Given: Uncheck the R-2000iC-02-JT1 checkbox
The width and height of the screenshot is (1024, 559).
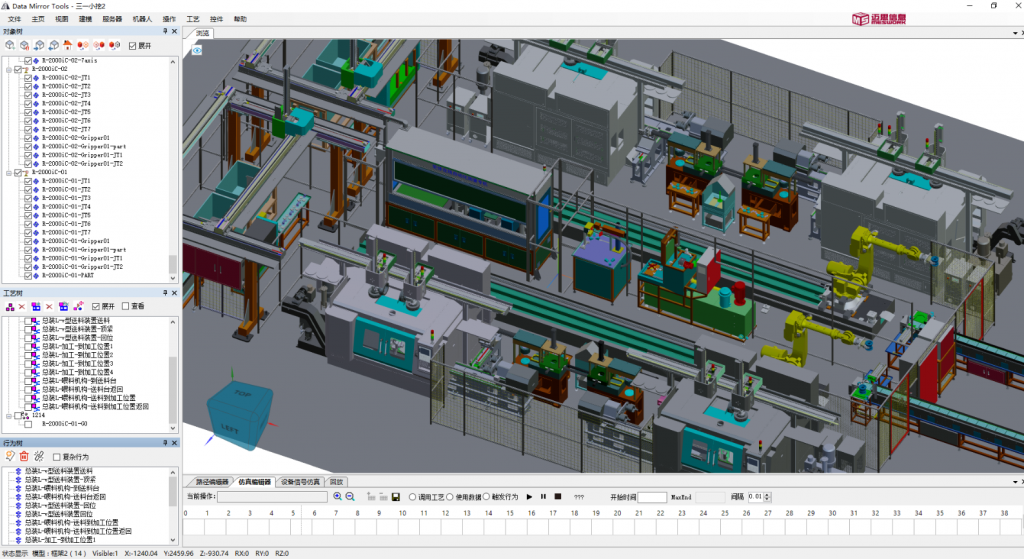Looking at the screenshot, I should click(x=27, y=78).
